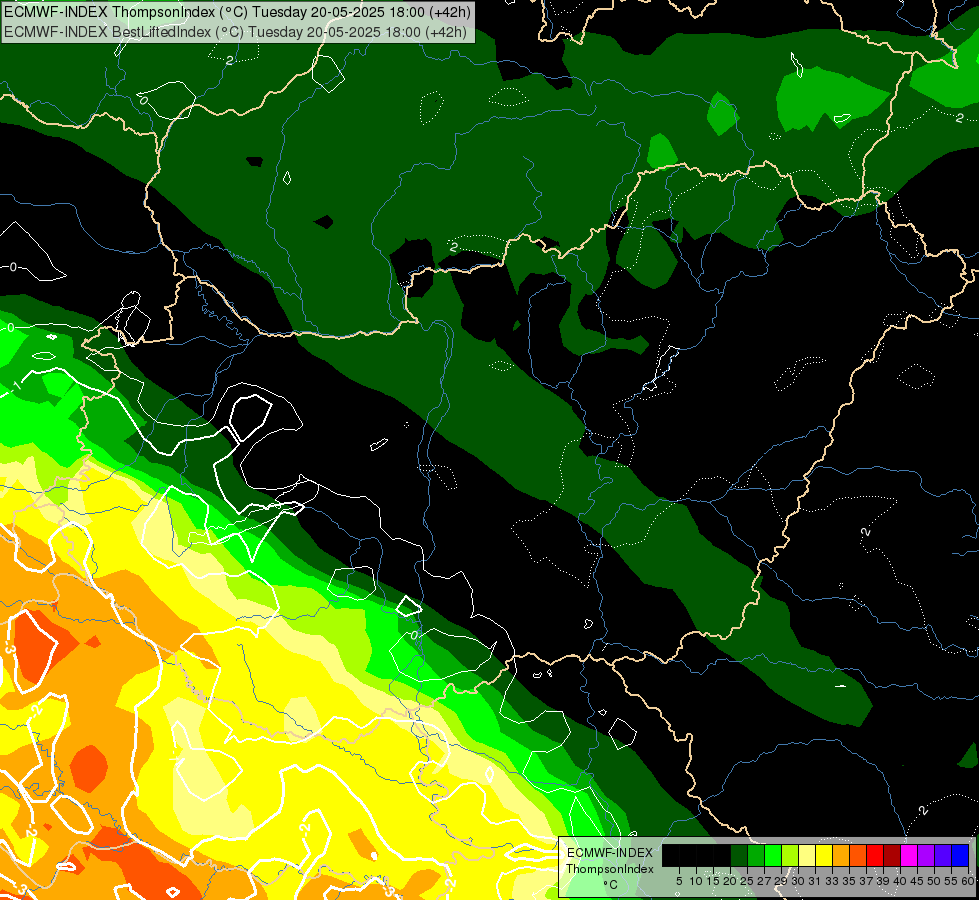Screen dimensions: 979x900
Task: Click the red 37-39 legend swatch
Action: 875,856
